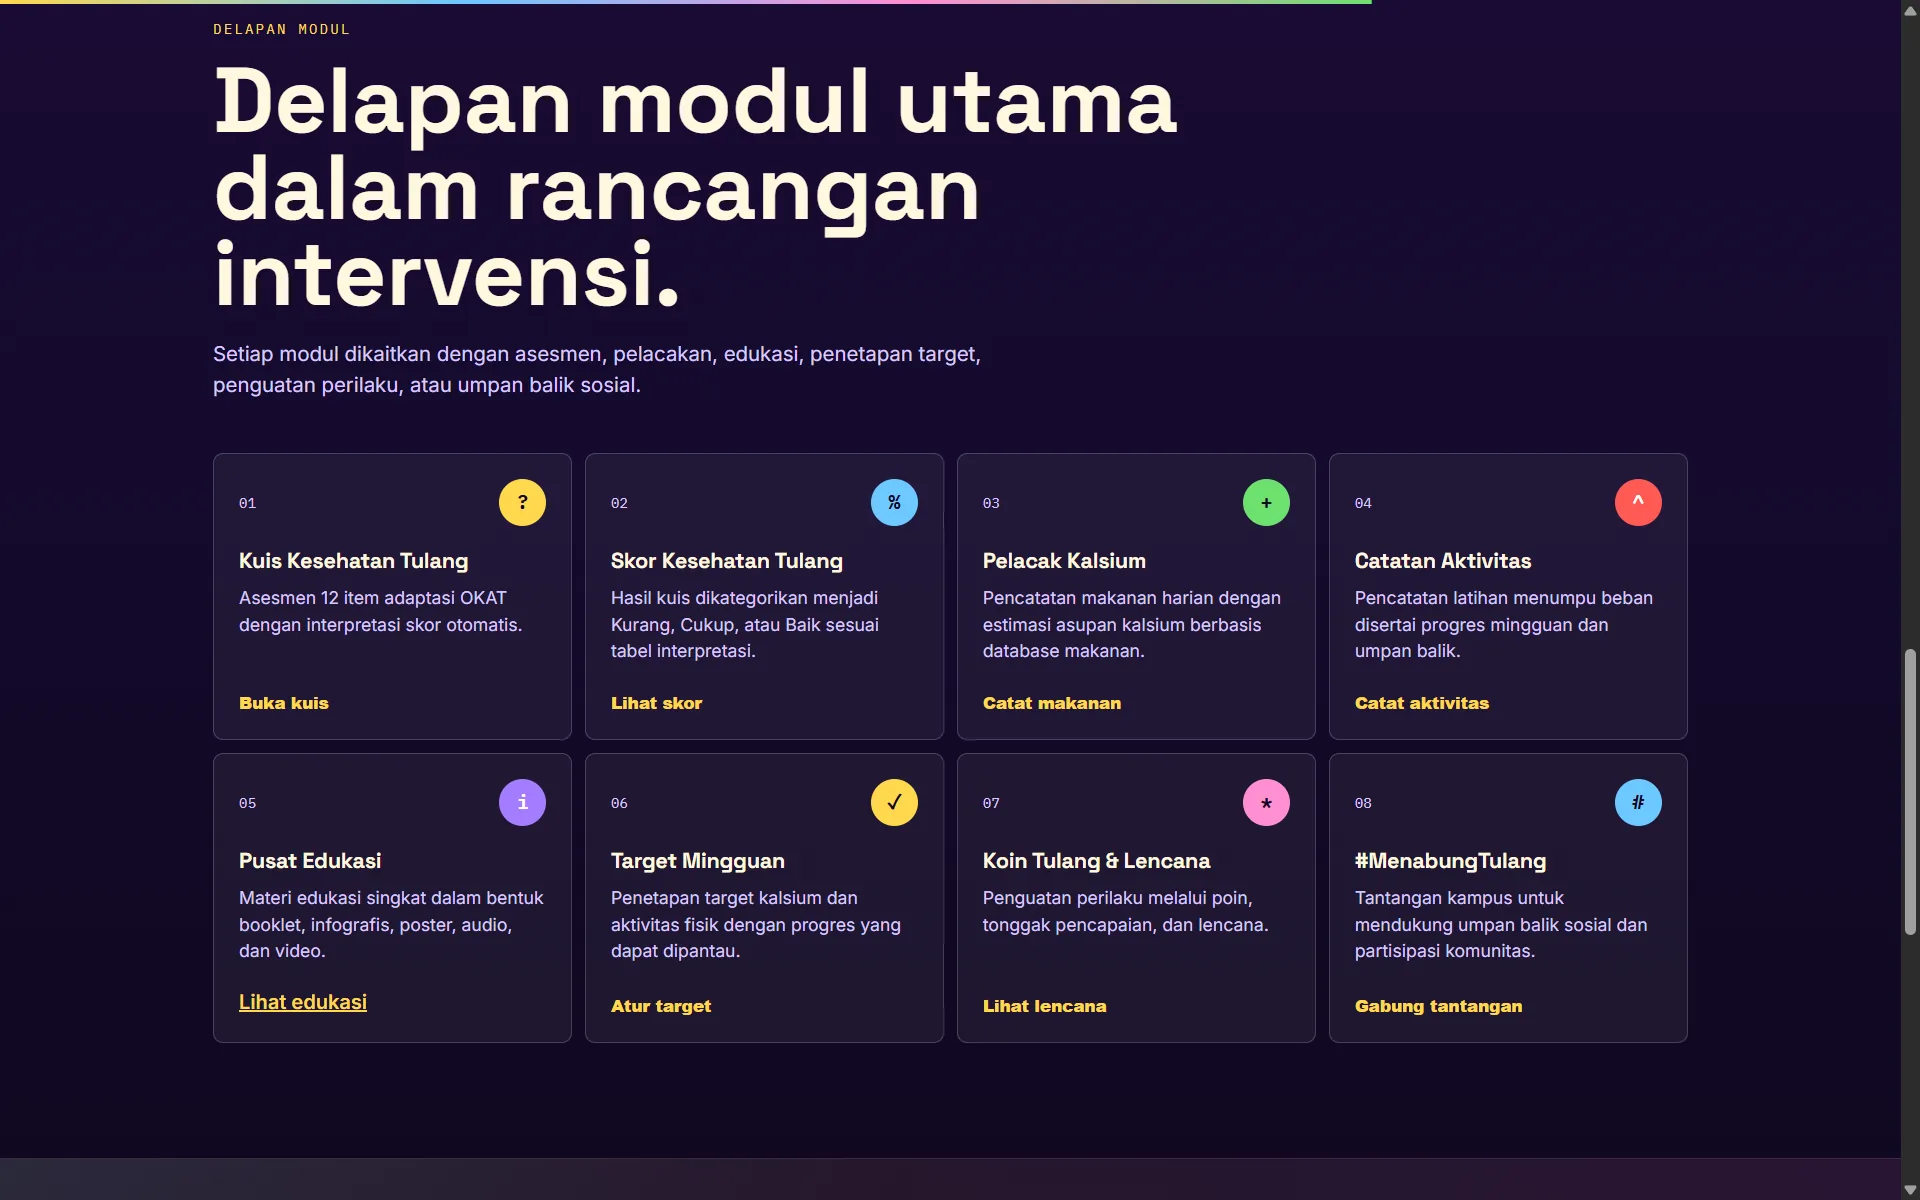Click the blue percent icon on Skor Kesehatan Tulang
This screenshot has height=1200, width=1920.
tap(894, 502)
